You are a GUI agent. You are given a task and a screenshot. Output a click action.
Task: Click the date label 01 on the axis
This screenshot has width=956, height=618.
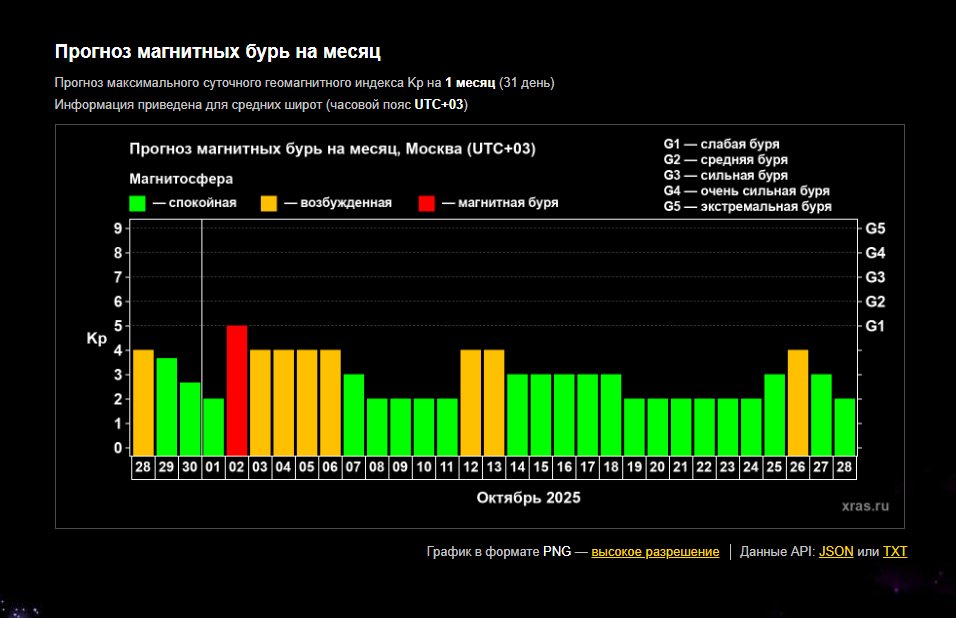213,467
